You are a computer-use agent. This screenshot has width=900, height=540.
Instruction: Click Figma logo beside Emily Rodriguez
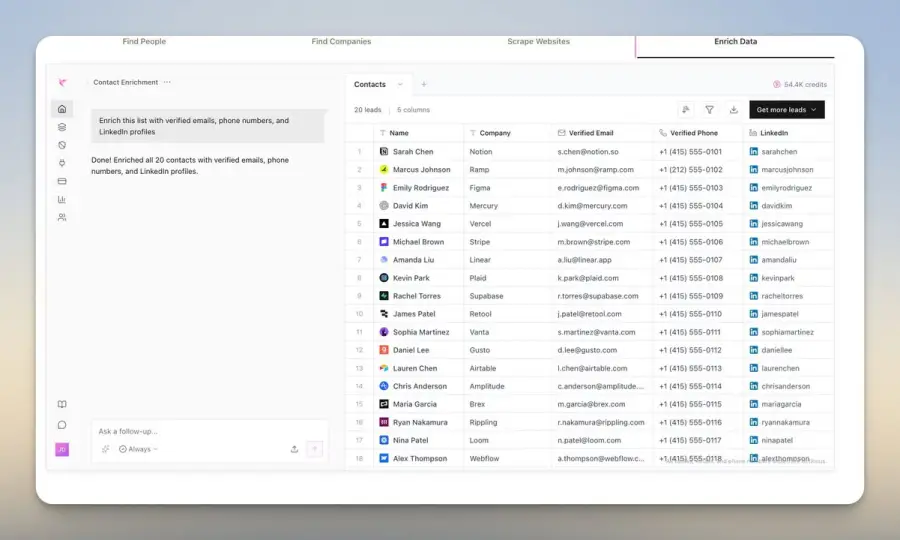384,188
